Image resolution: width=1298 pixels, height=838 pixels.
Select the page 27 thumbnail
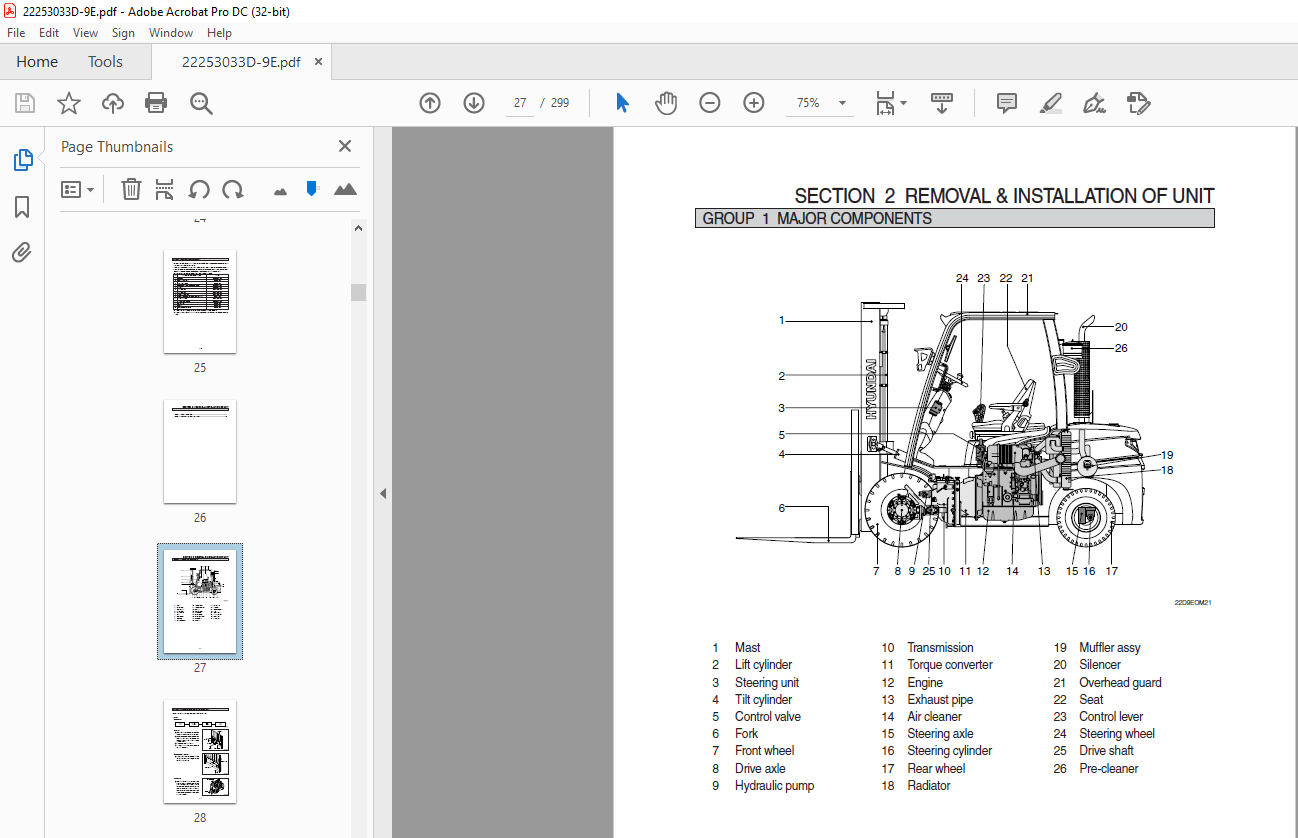coord(200,601)
